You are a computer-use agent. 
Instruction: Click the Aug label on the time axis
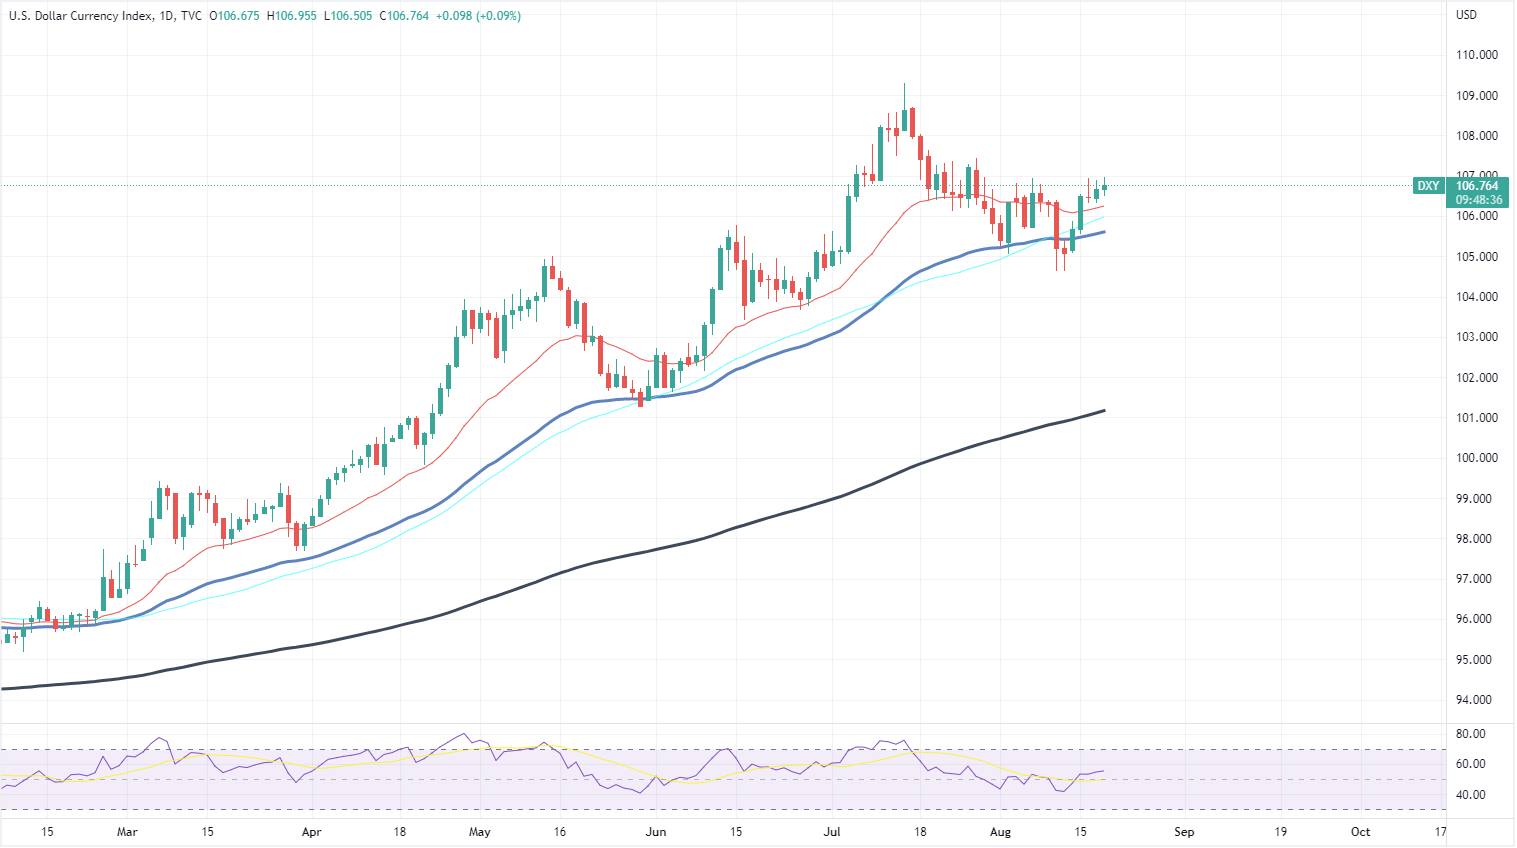[1000, 832]
